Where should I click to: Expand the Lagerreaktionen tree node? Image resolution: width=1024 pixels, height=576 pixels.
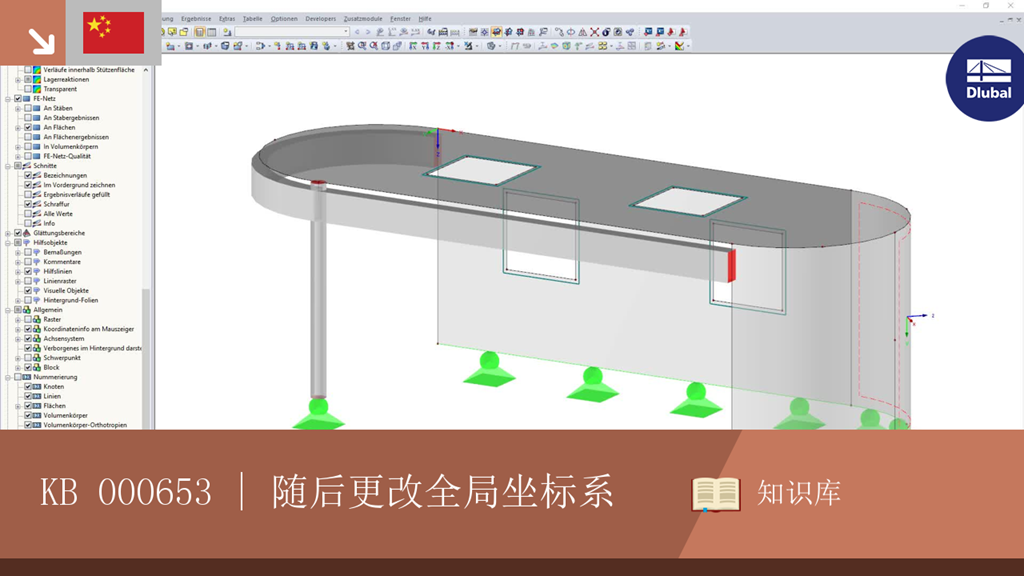coord(18,80)
